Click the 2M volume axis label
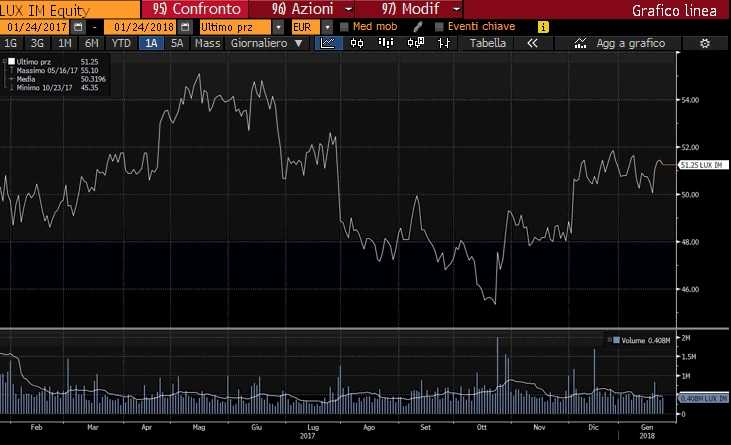The width and height of the screenshot is (731, 445). pos(686,338)
